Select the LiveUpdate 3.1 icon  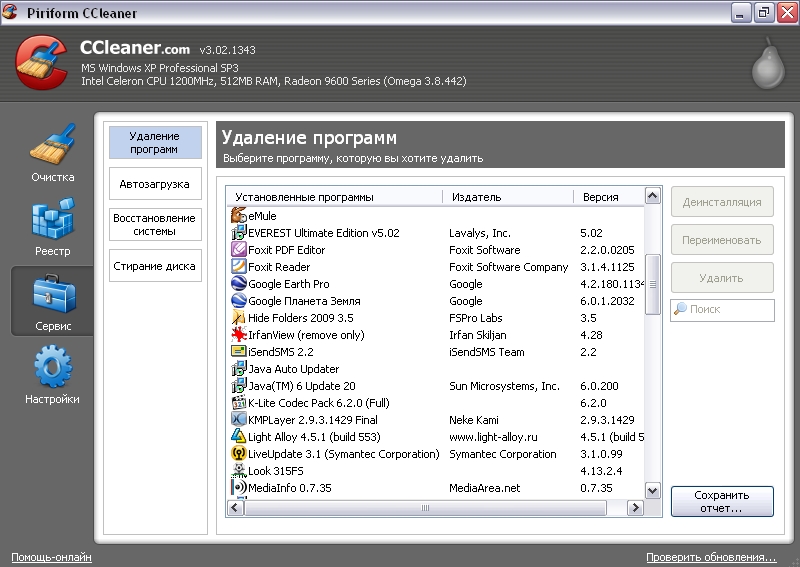238,454
